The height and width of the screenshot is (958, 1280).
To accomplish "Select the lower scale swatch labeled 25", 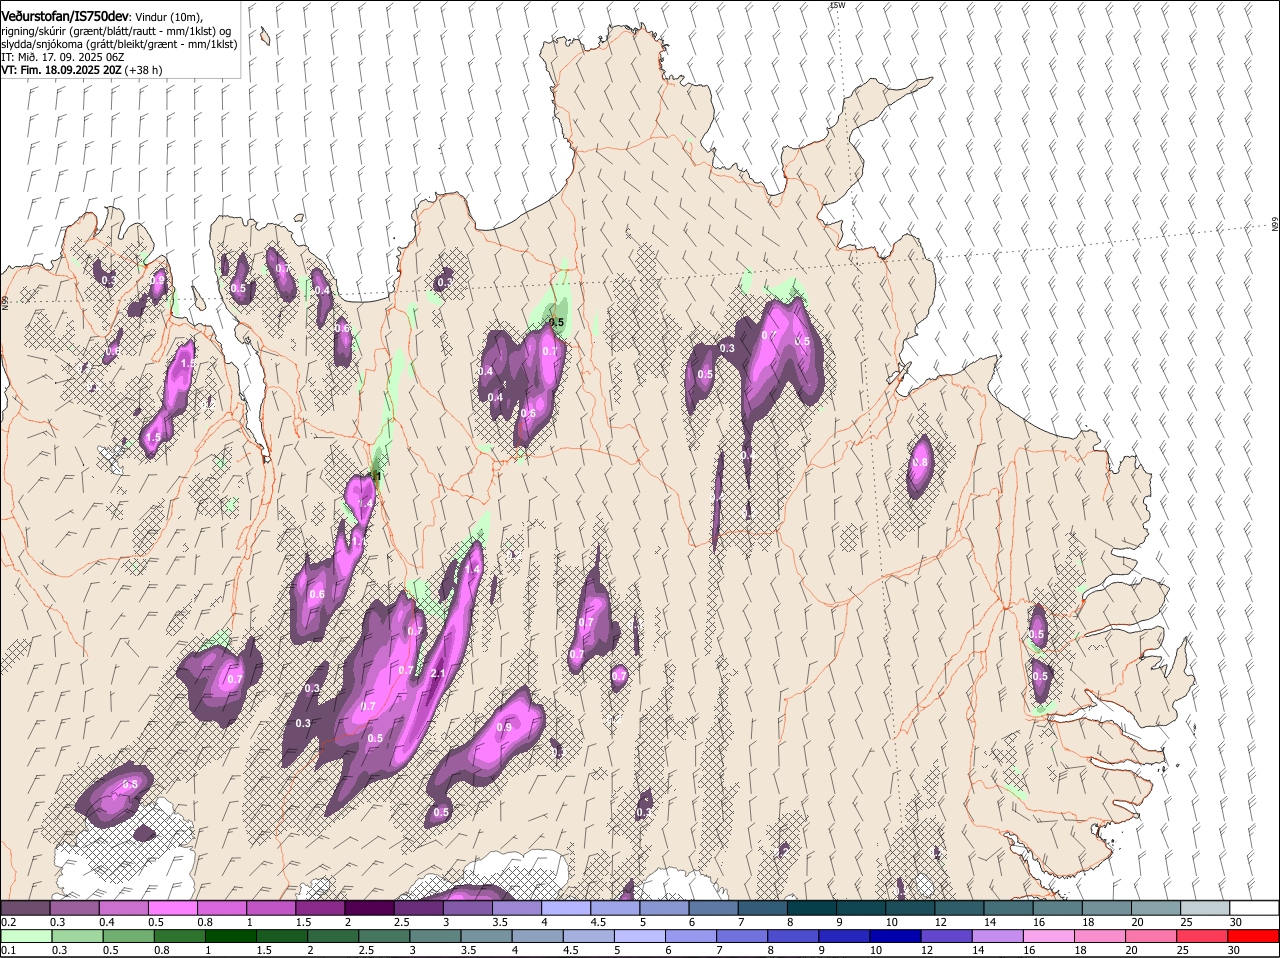I will point(1202,936).
